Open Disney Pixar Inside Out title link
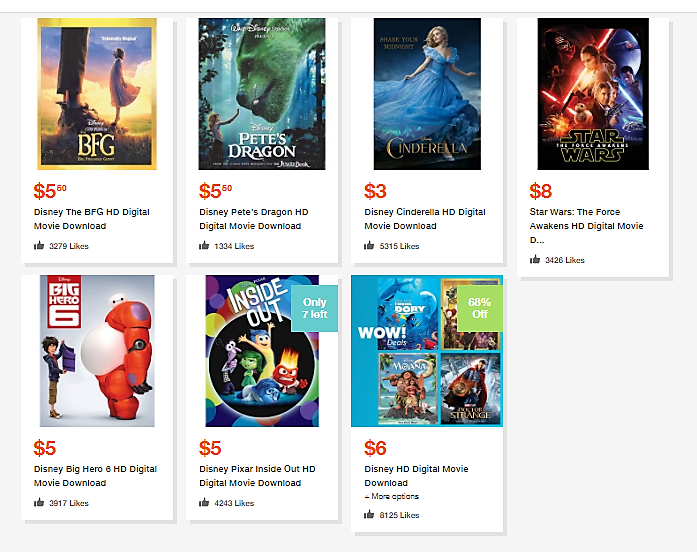The width and height of the screenshot is (697, 552). point(257,476)
